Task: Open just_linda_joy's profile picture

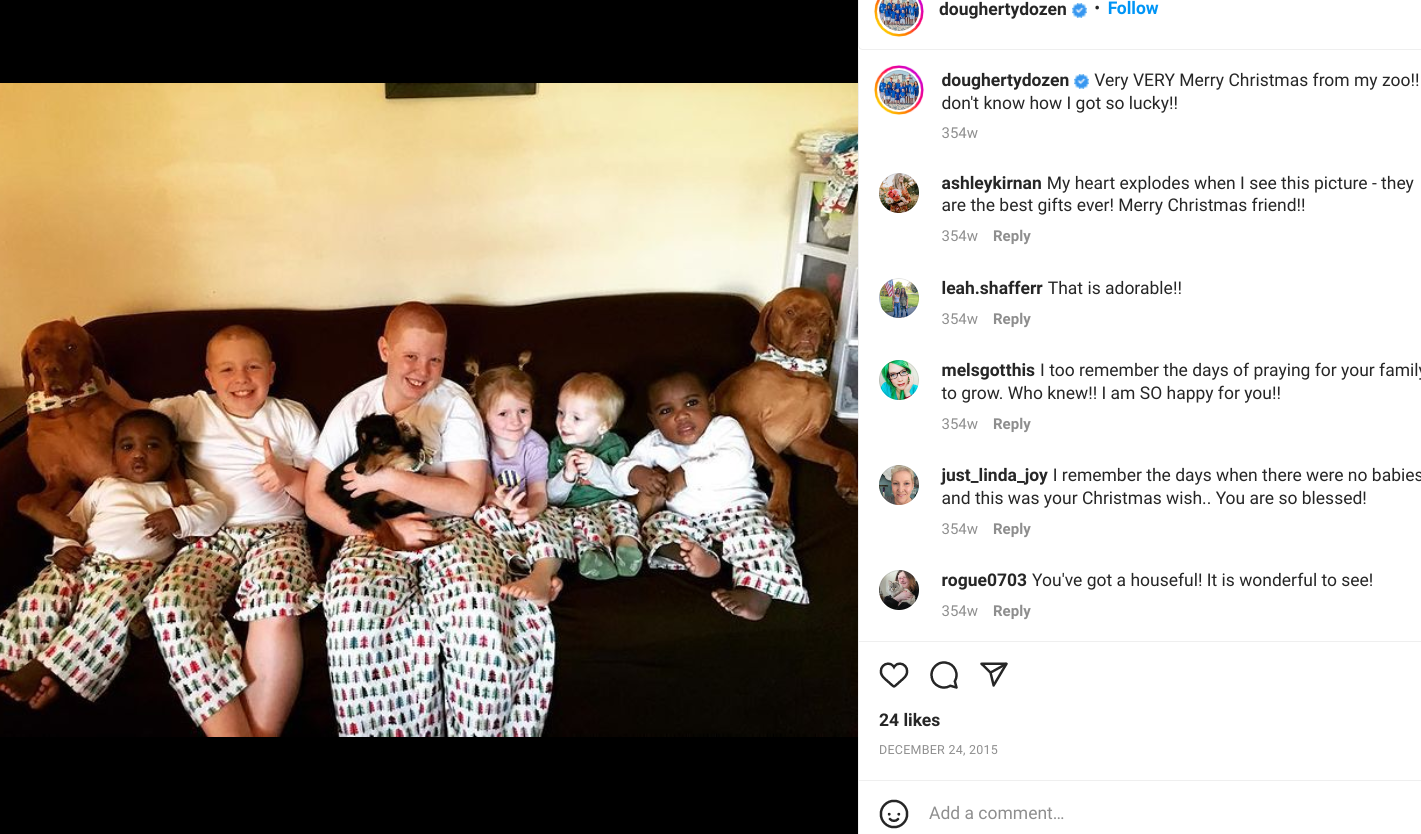Action: pyautogui.click(x=899, y=485)
